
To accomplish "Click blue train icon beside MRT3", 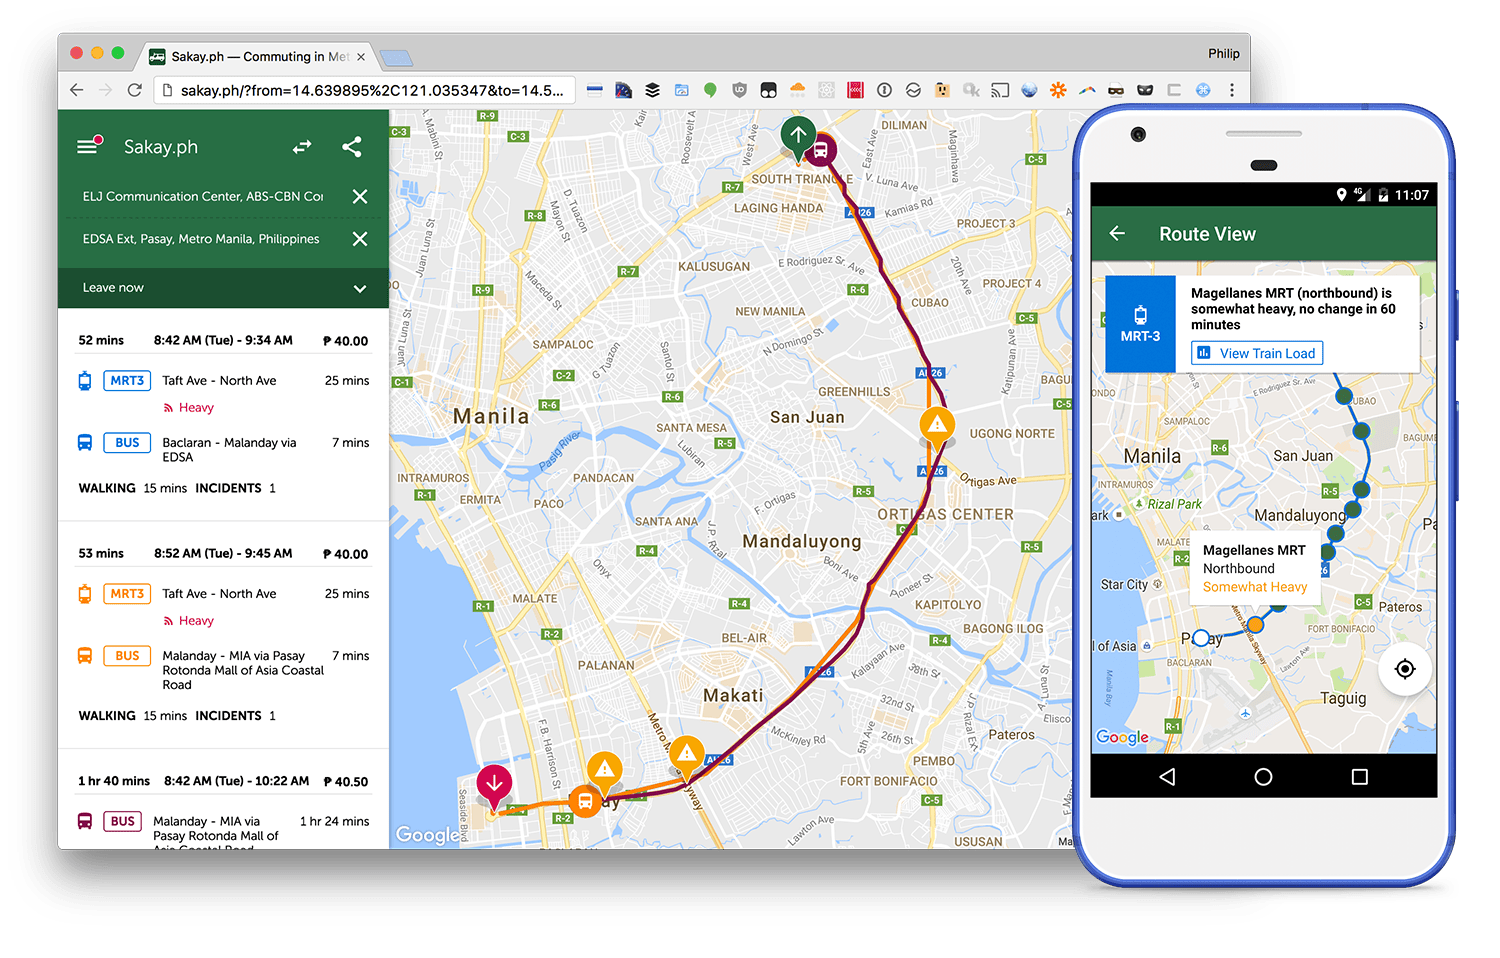I will tap(85, 381).
